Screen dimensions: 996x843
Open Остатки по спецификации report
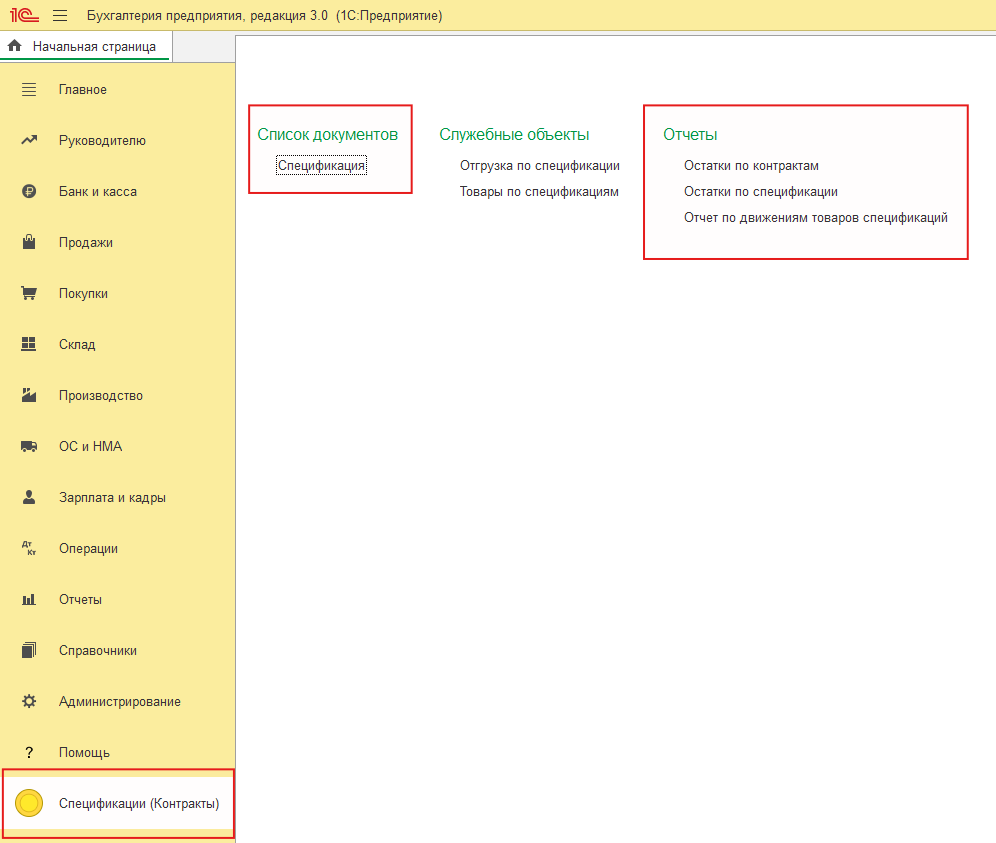click(761, 191)
